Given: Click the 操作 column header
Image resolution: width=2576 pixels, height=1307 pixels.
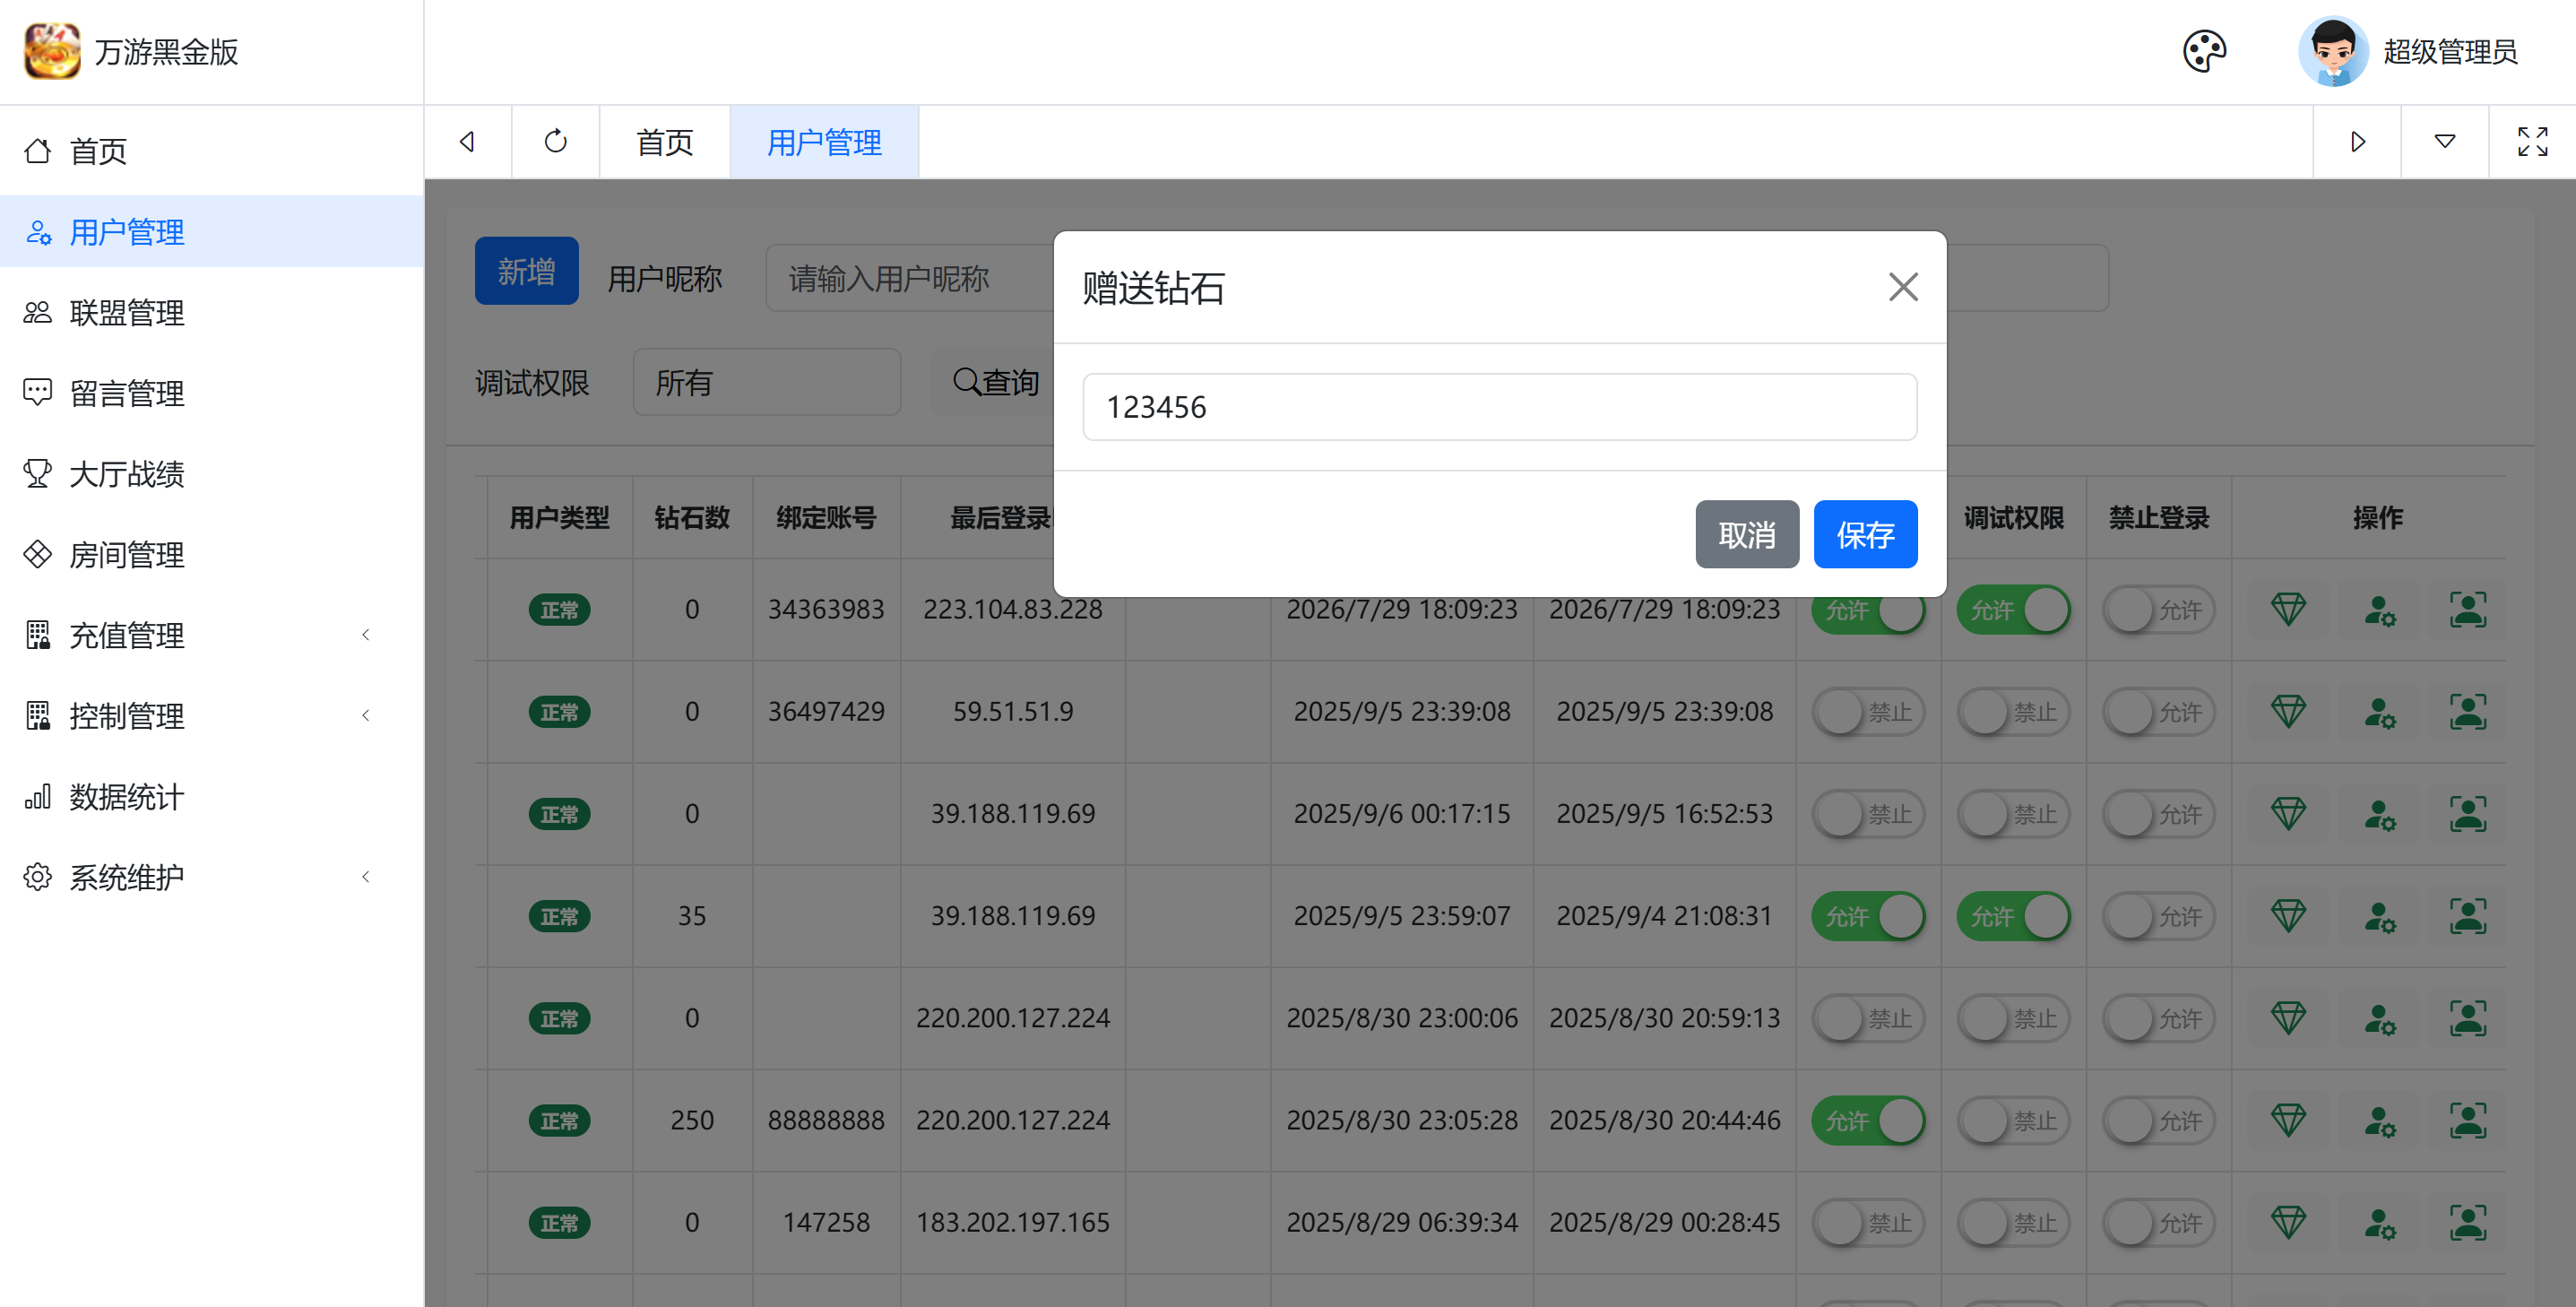Looking at the screenshot, I should [x=2377, y=518].
